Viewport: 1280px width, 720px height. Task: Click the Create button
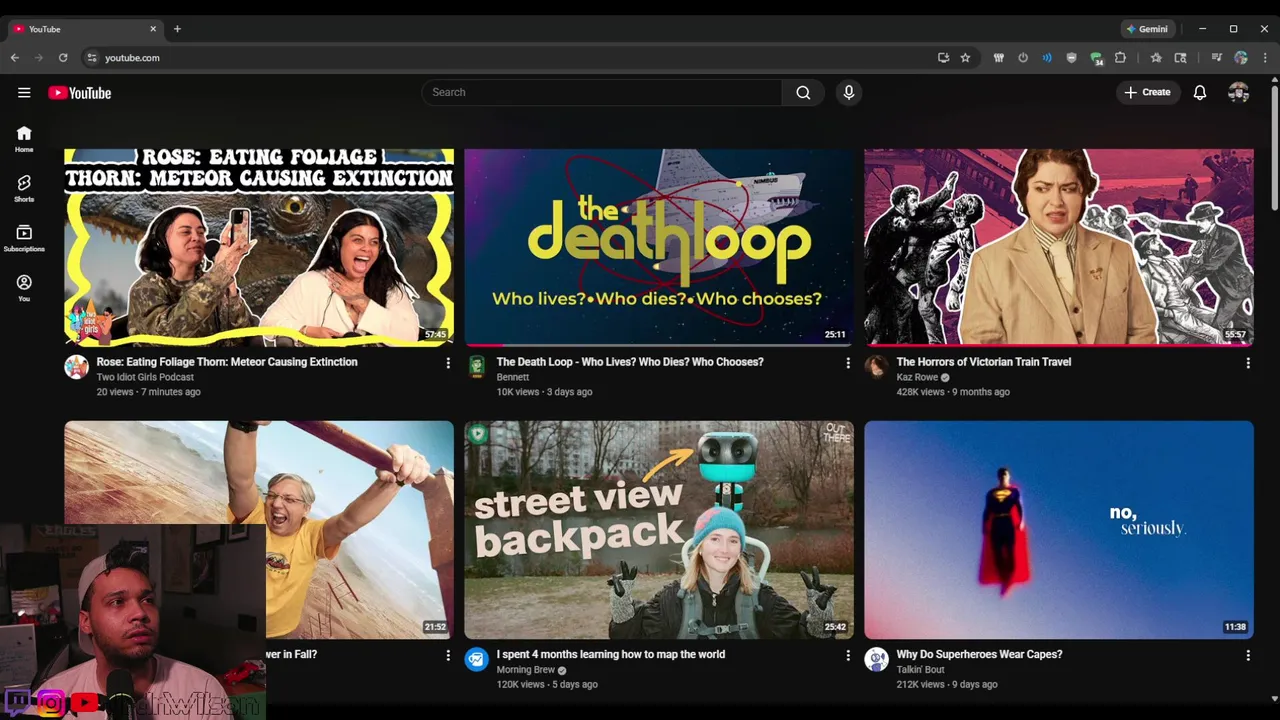(1147, 92)
